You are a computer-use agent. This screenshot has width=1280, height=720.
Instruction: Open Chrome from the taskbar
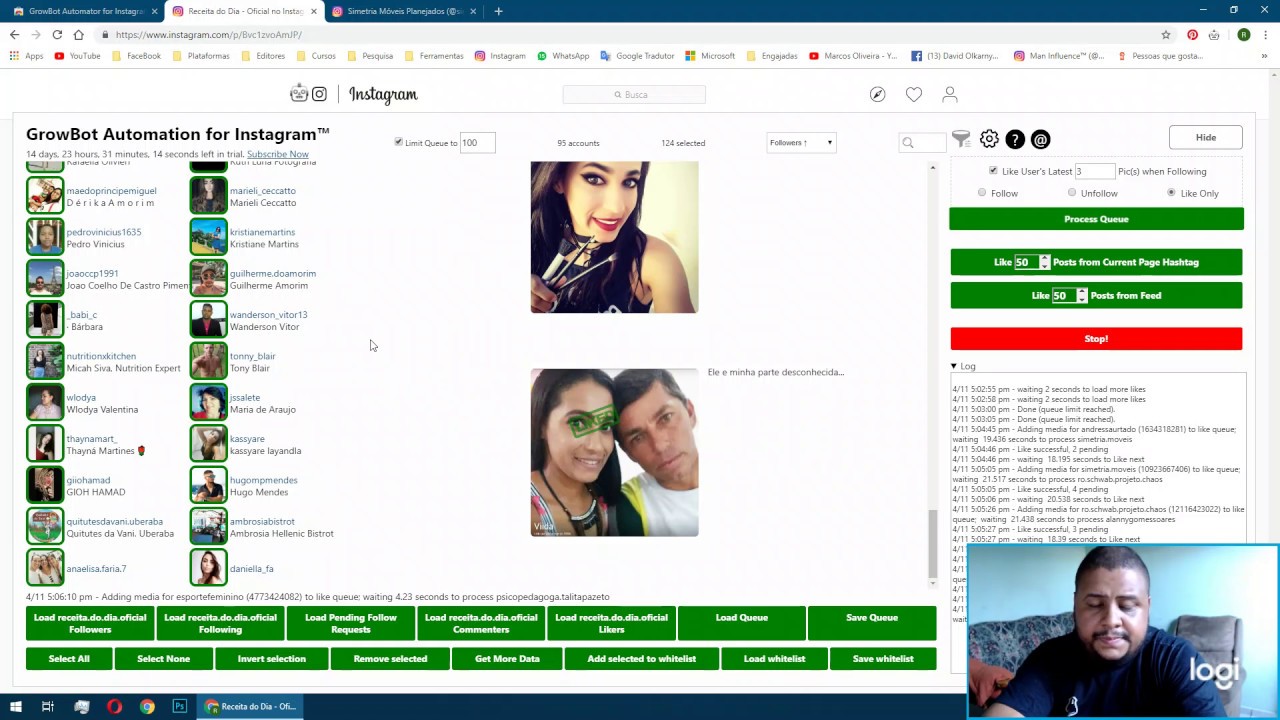coord(147,706)
